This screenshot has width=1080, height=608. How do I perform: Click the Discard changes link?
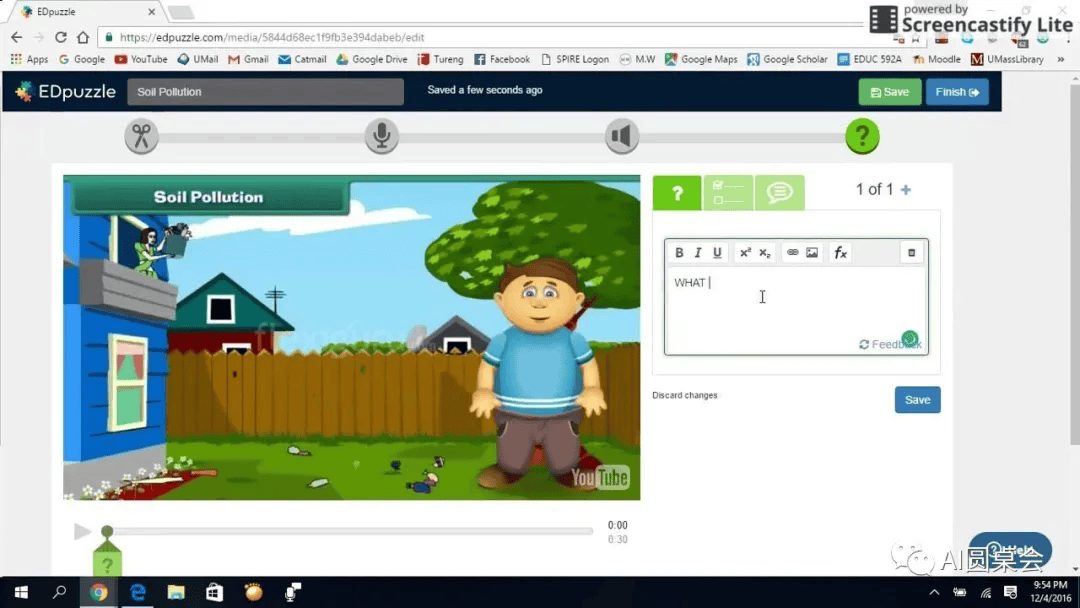pyautogui.click(x=685, y=396)
